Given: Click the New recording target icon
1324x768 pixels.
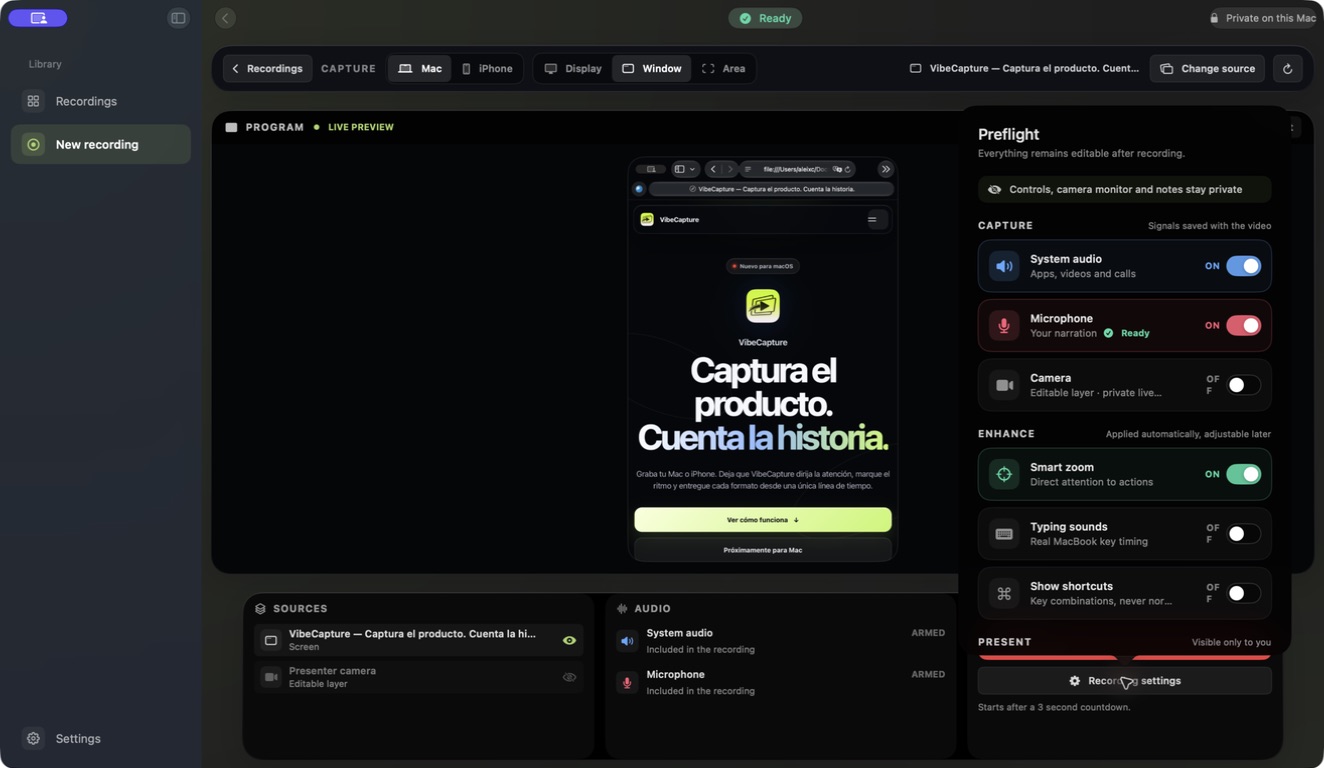Looking at the screenshot, I should 33,144.
